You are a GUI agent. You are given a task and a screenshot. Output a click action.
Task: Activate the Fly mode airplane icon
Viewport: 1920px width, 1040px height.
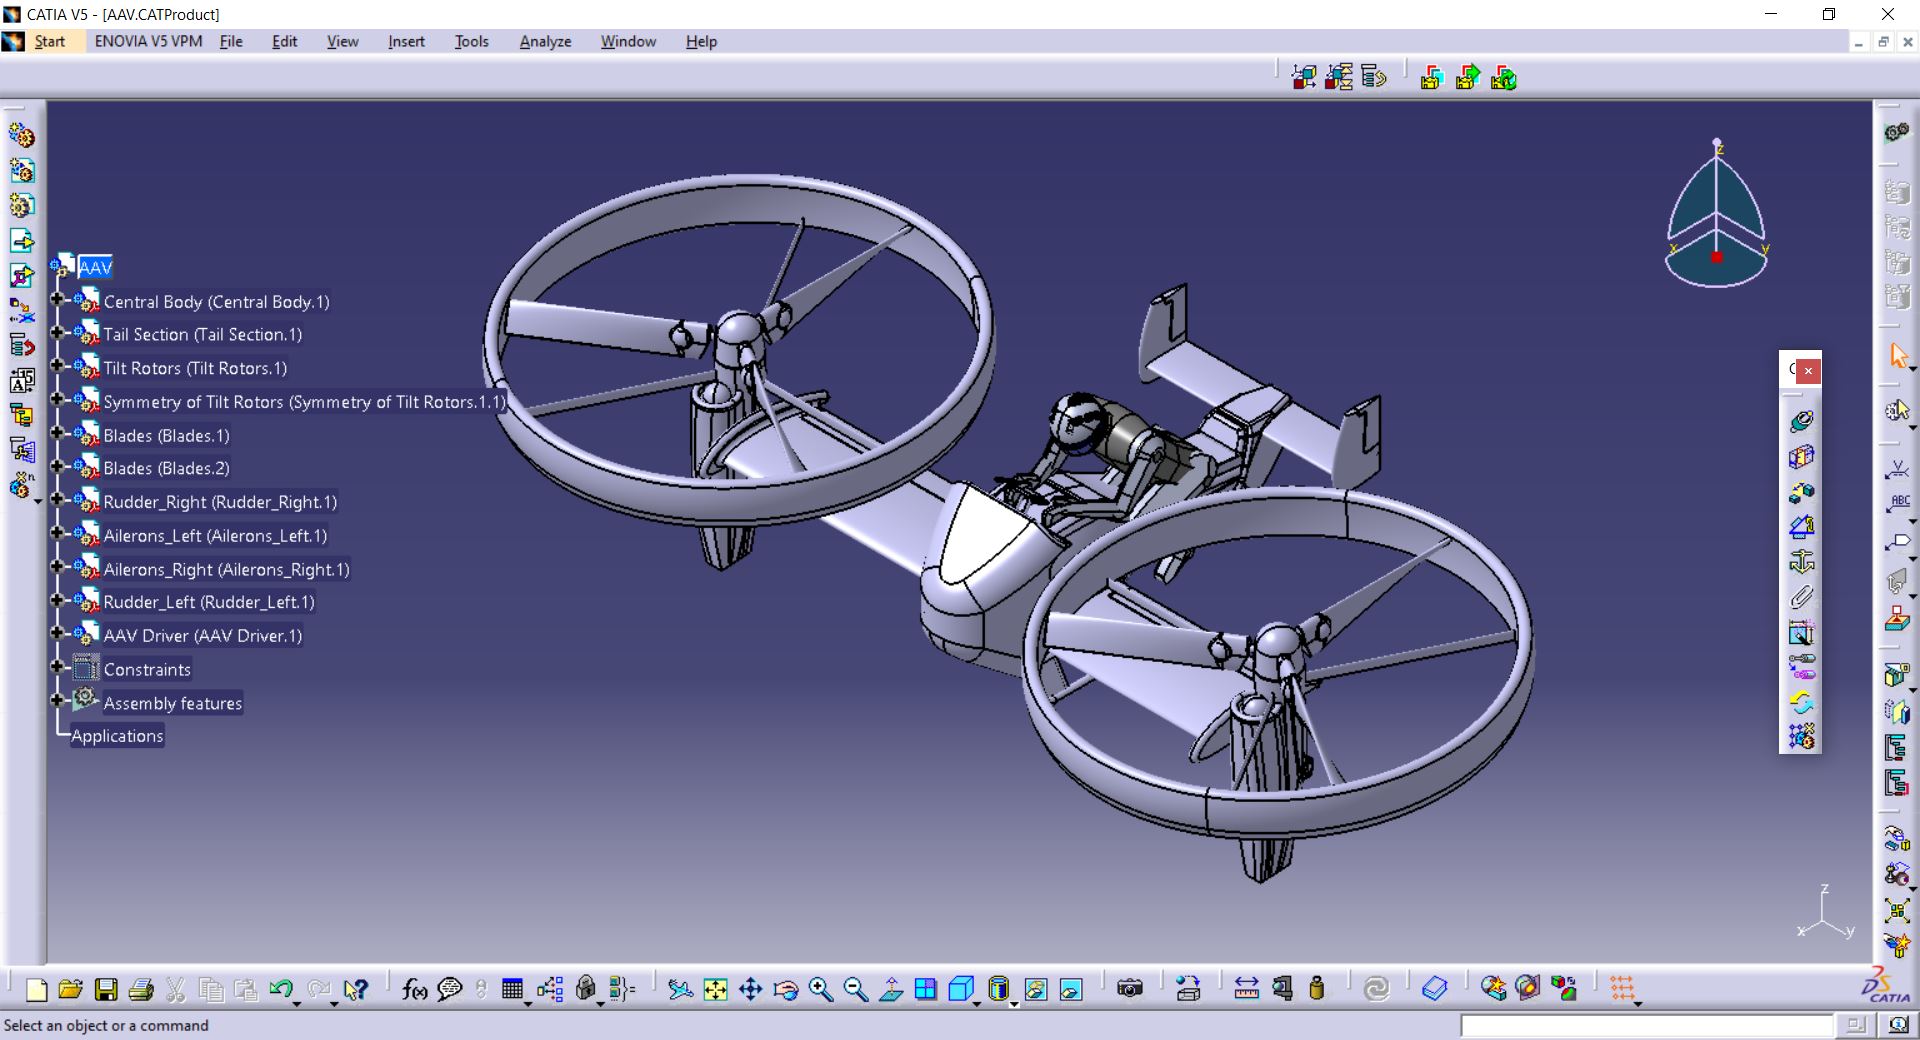point(680,989)
